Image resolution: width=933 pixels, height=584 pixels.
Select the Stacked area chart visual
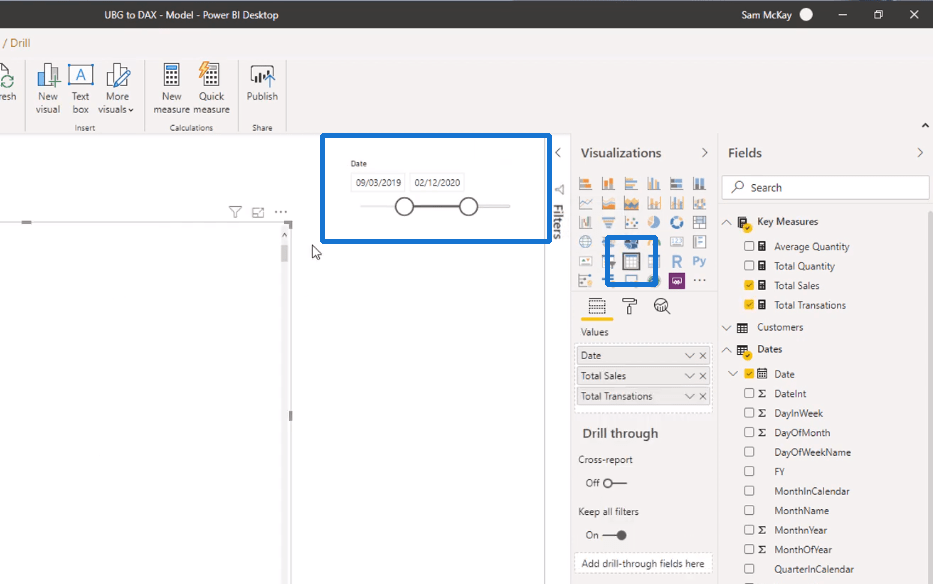tap(631, 203)
